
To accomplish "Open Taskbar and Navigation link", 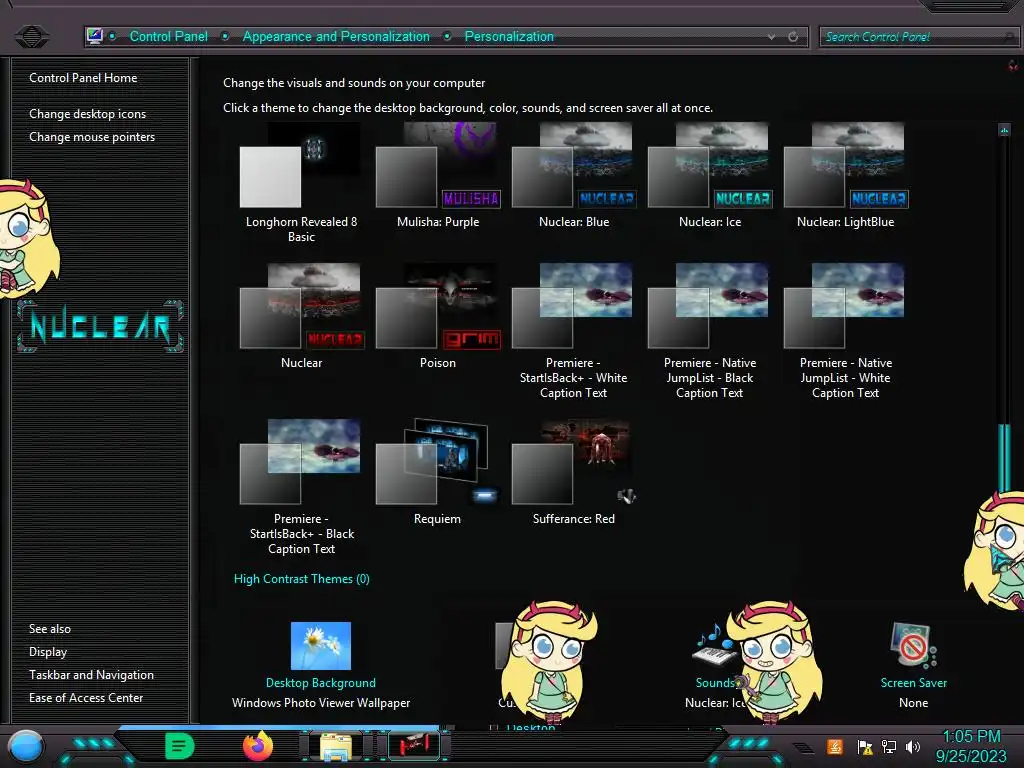I will [91, 675].
